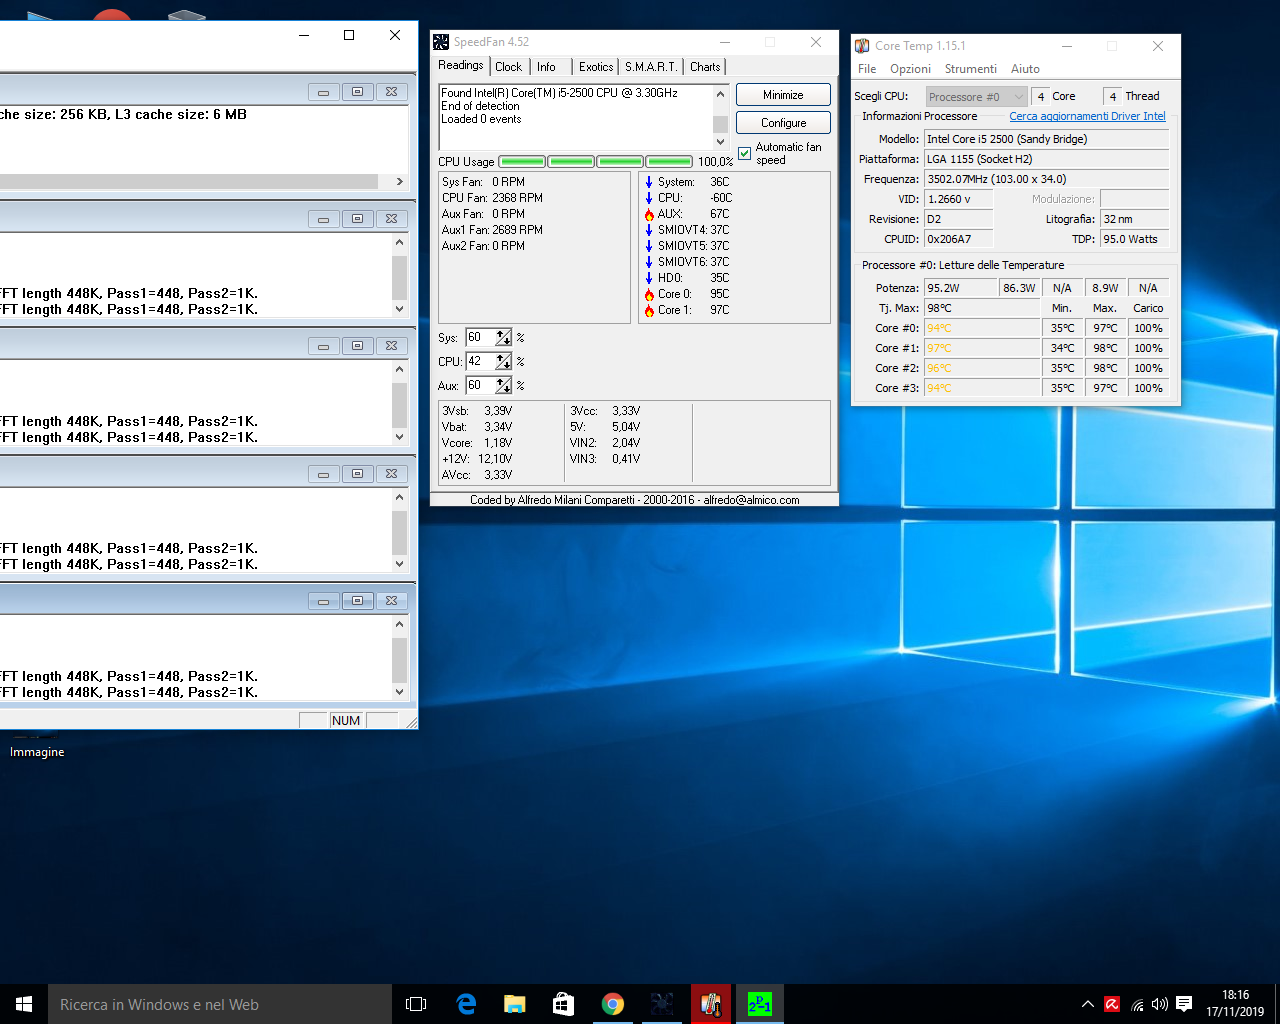
Task: Click the CPU Fan 2368 RPM reading
Action: (492, 198)
